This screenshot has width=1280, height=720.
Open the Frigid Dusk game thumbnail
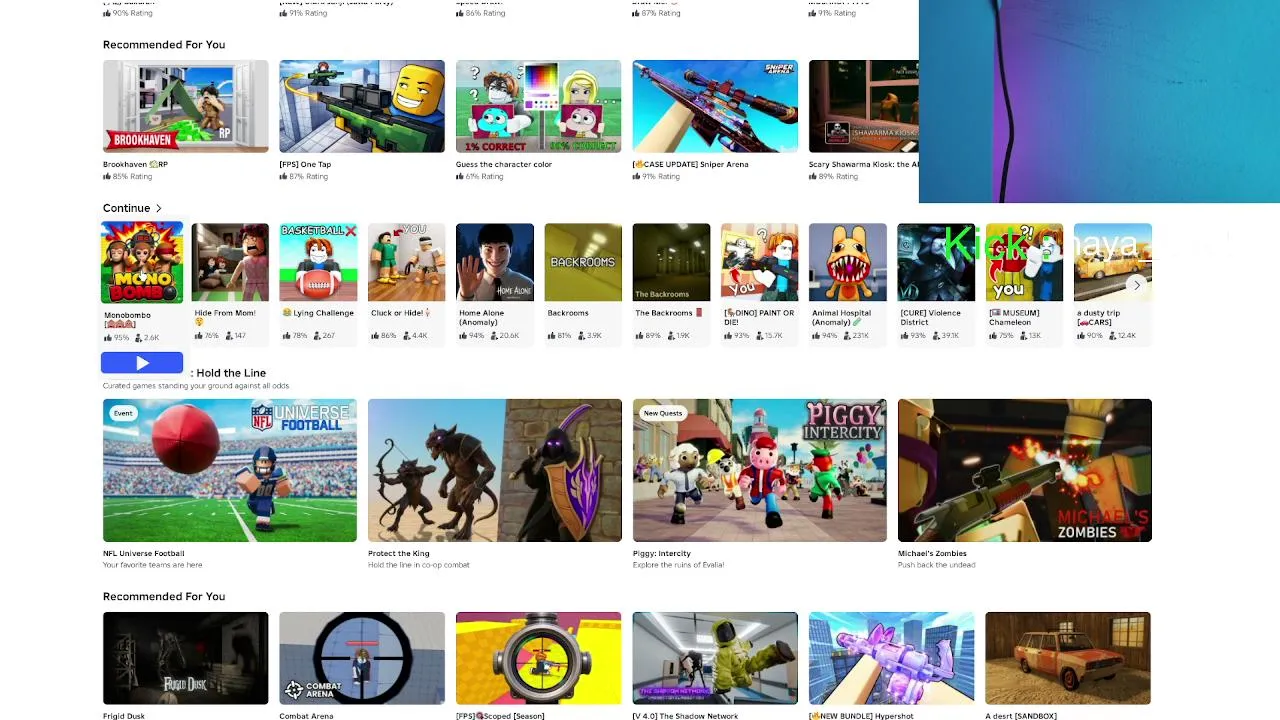pyautogui.click(x=185, y=658)
